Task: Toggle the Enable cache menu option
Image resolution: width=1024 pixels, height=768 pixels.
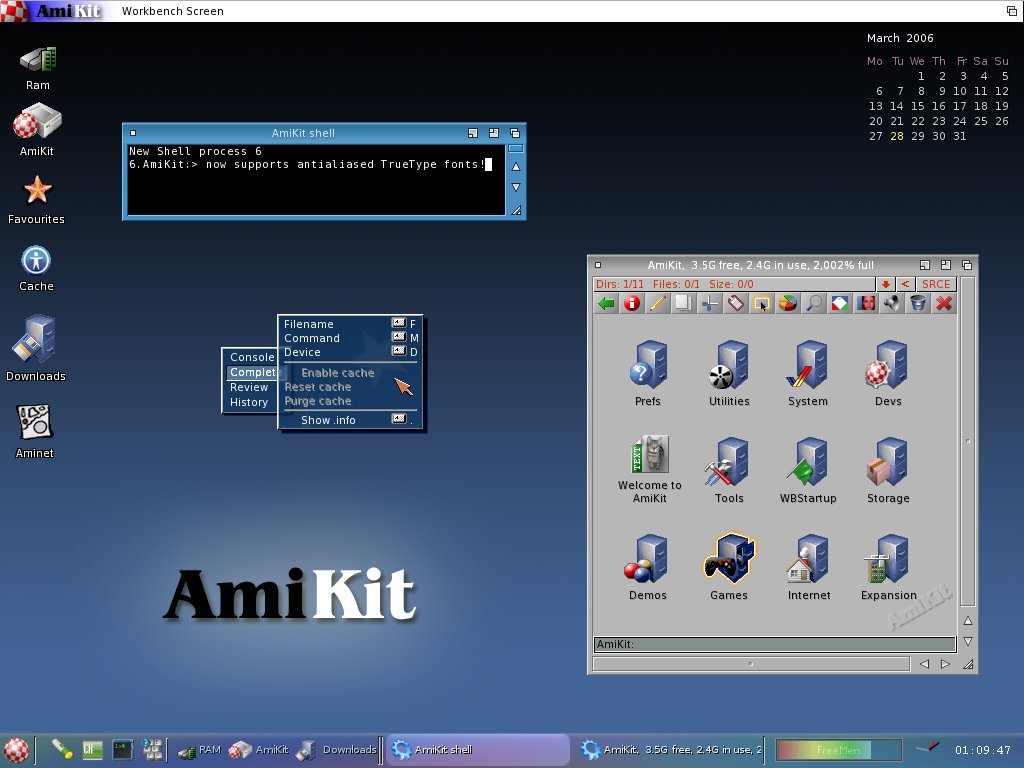Action: [x=351, y=373]
